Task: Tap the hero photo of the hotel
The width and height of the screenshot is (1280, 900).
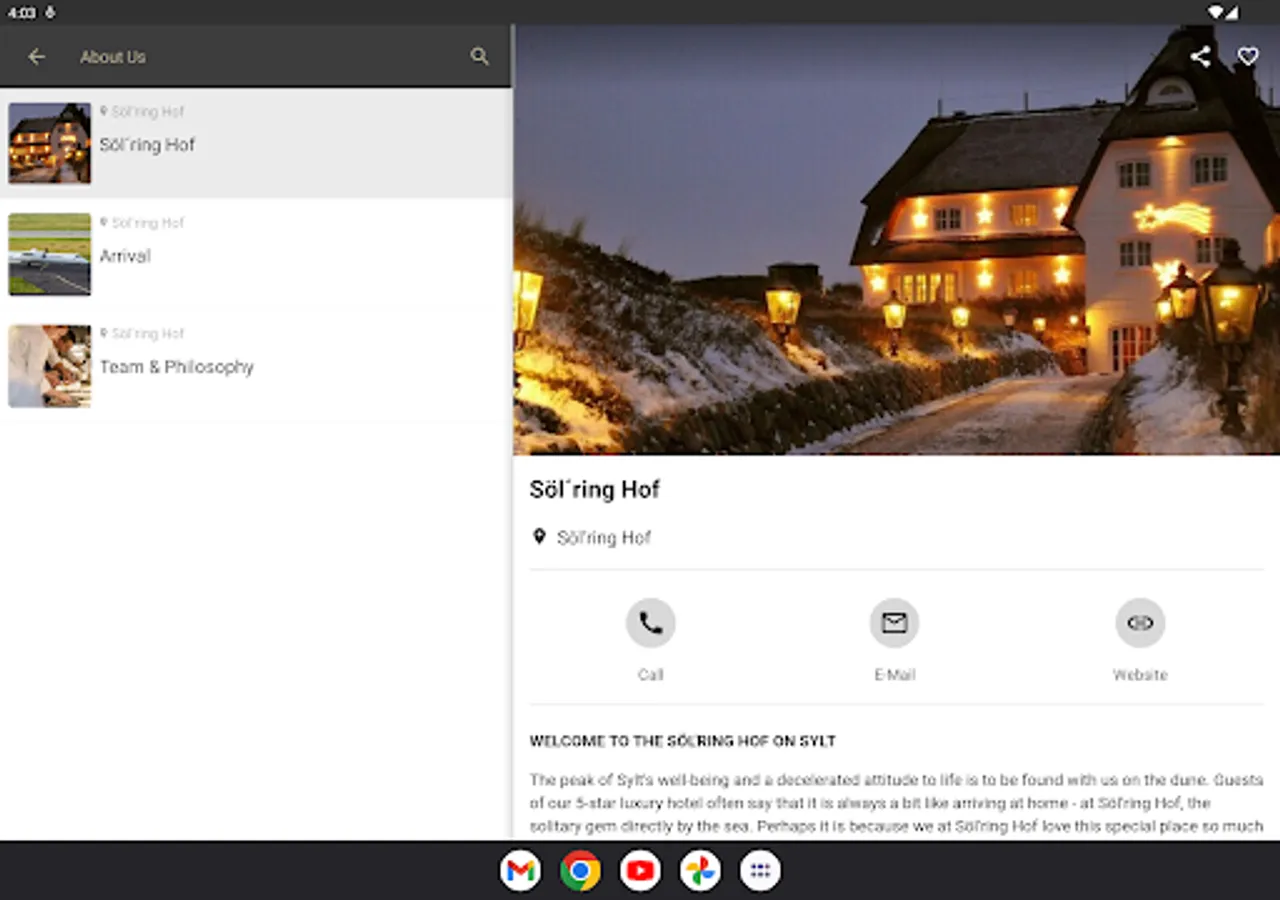Action: click(x=897, y=240)
